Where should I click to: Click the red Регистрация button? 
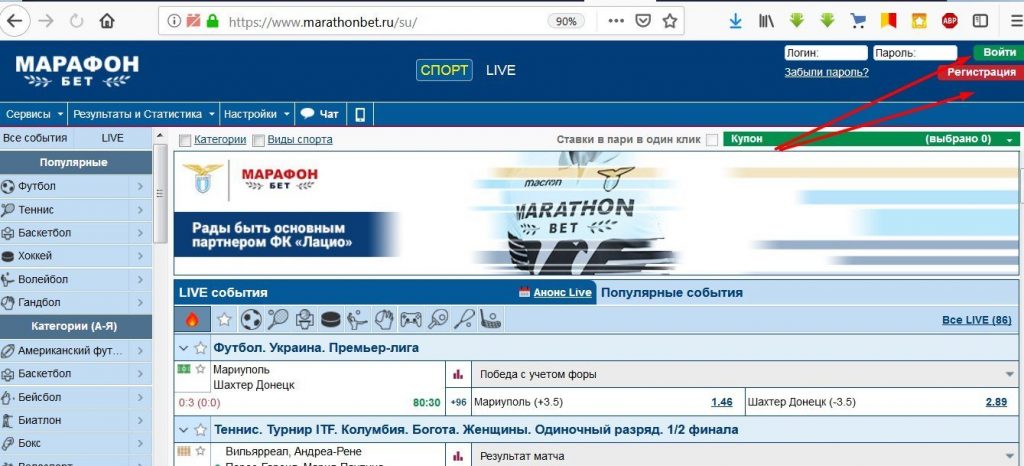pos(980,72)
